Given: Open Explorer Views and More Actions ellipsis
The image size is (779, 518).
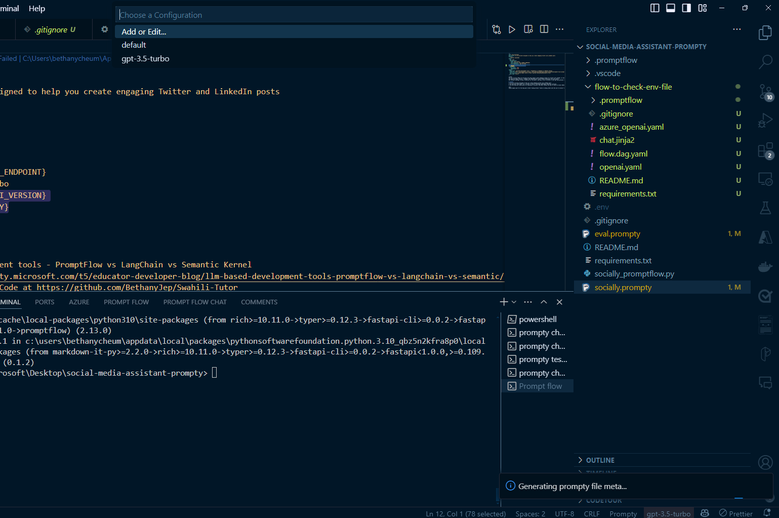Looking at the screenshot, I should tap(737, 29).
